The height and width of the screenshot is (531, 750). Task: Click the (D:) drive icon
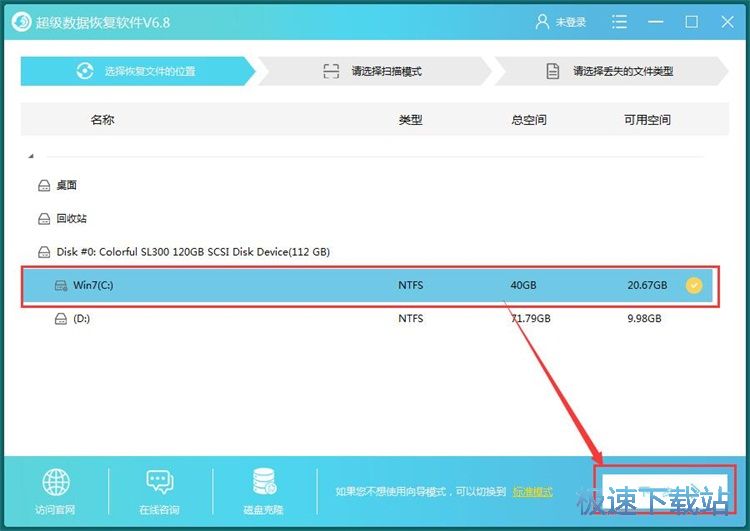(61, 319)
